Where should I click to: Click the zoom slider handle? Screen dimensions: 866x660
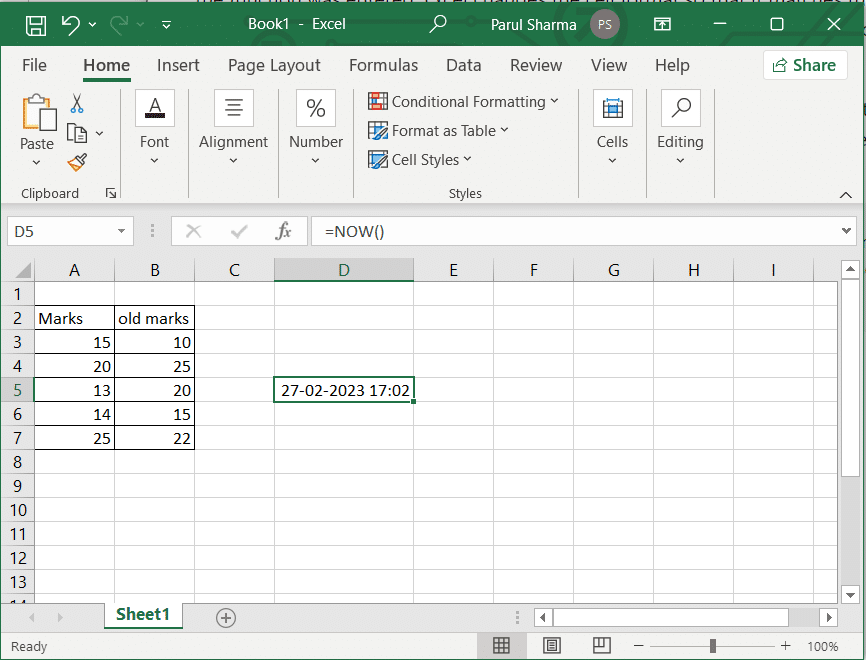pyautogui.click(x=712, y=646)
